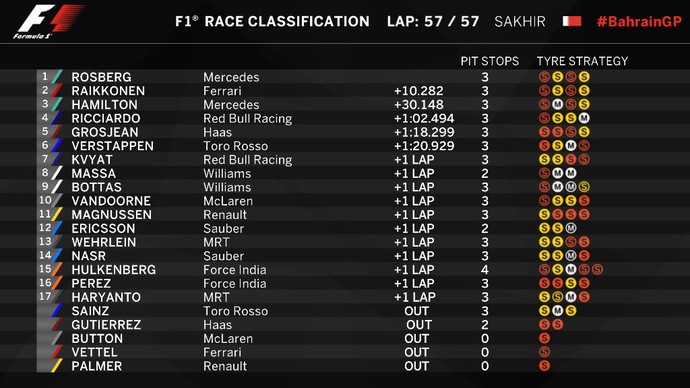Click the Hulkenberg pit stop count 4
The image size is (690, 388).
click(484, 269)
